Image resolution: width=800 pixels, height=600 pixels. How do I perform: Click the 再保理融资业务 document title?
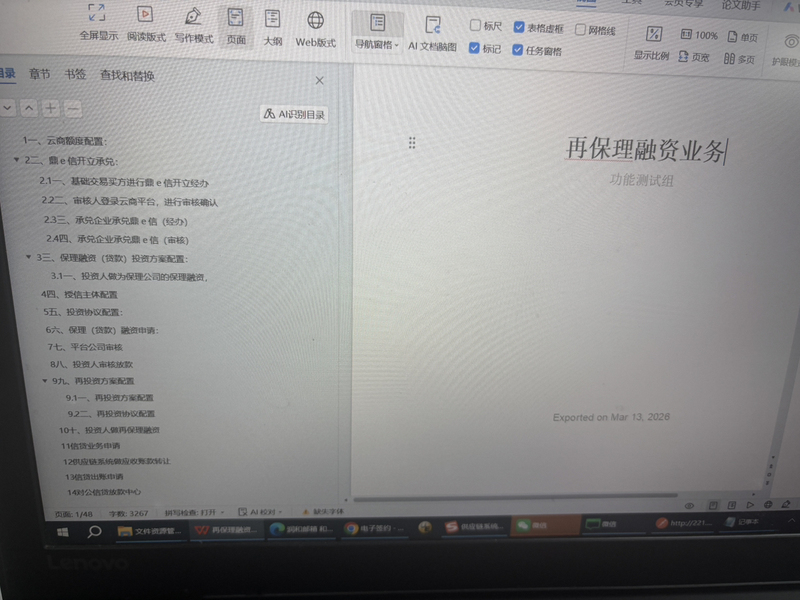[645, 150]
